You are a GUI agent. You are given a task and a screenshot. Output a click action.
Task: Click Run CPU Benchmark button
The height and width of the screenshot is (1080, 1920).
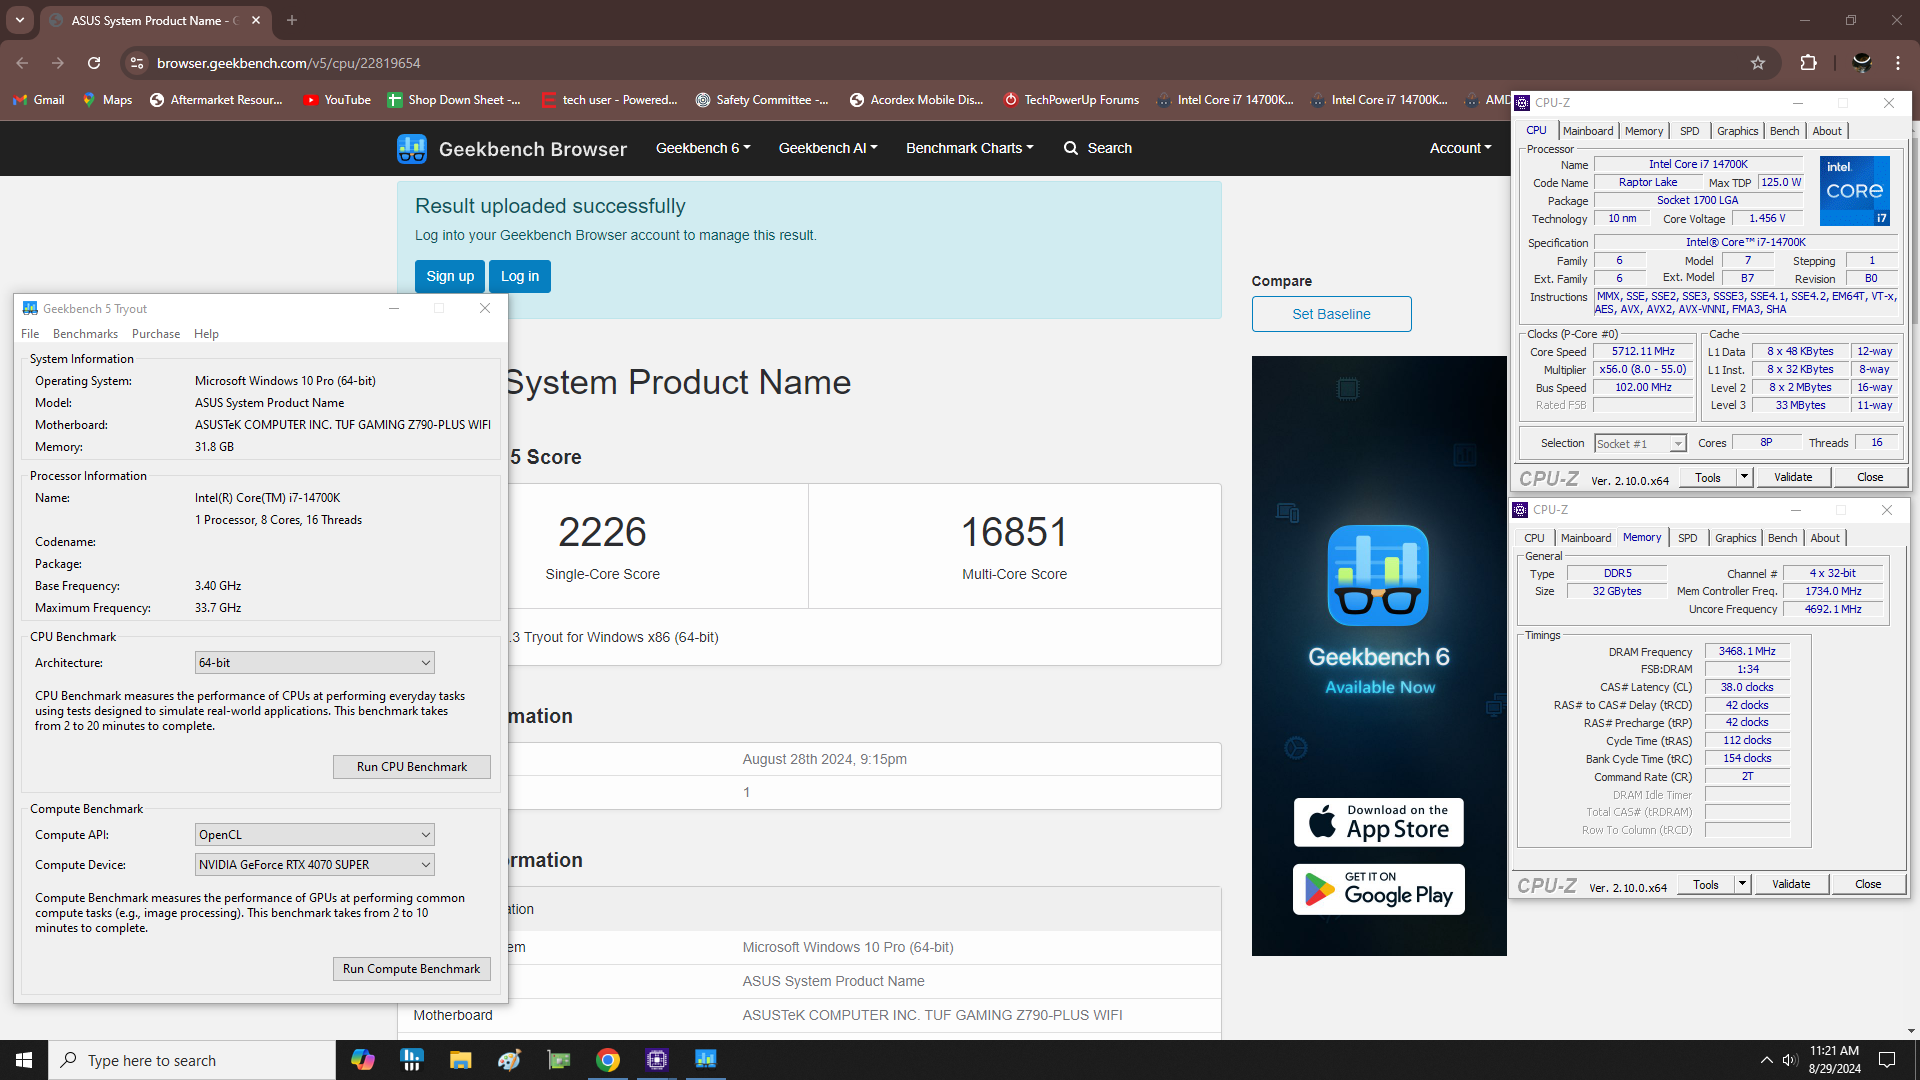pyautogui.click(x=412, y=767)
